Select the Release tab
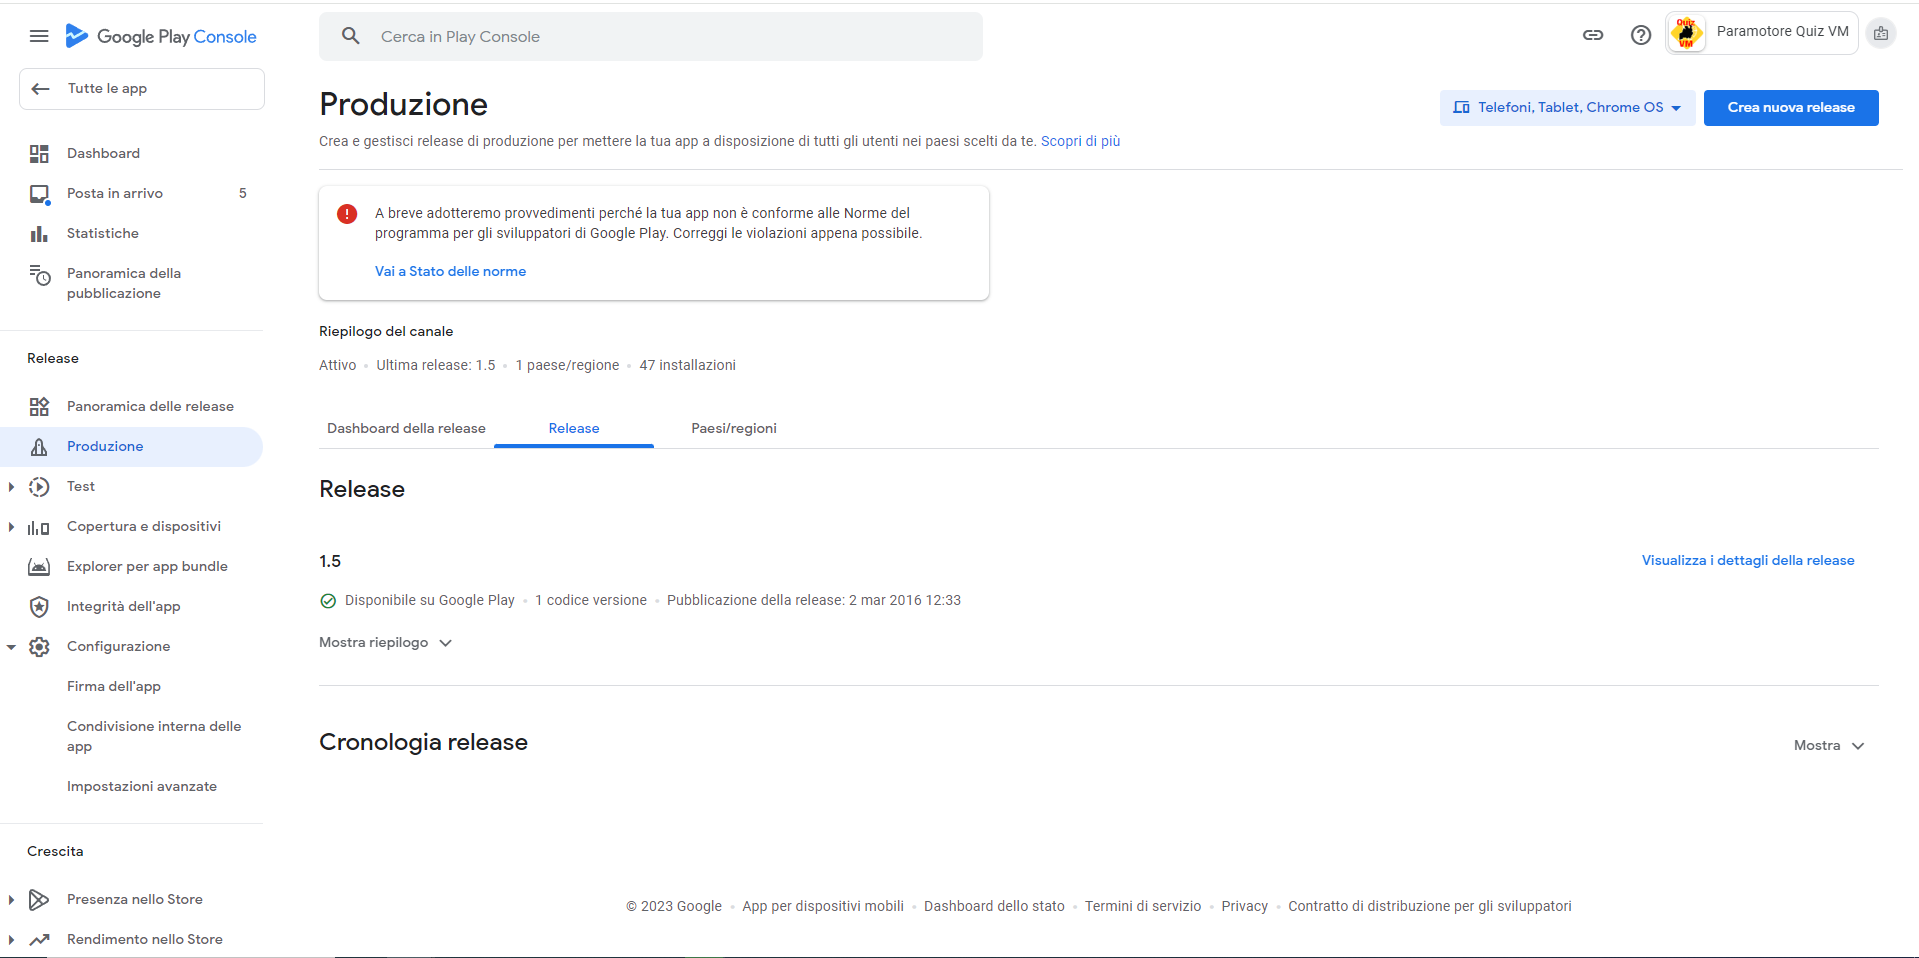This screenshot has width=1919, height=958. [574, 429]
